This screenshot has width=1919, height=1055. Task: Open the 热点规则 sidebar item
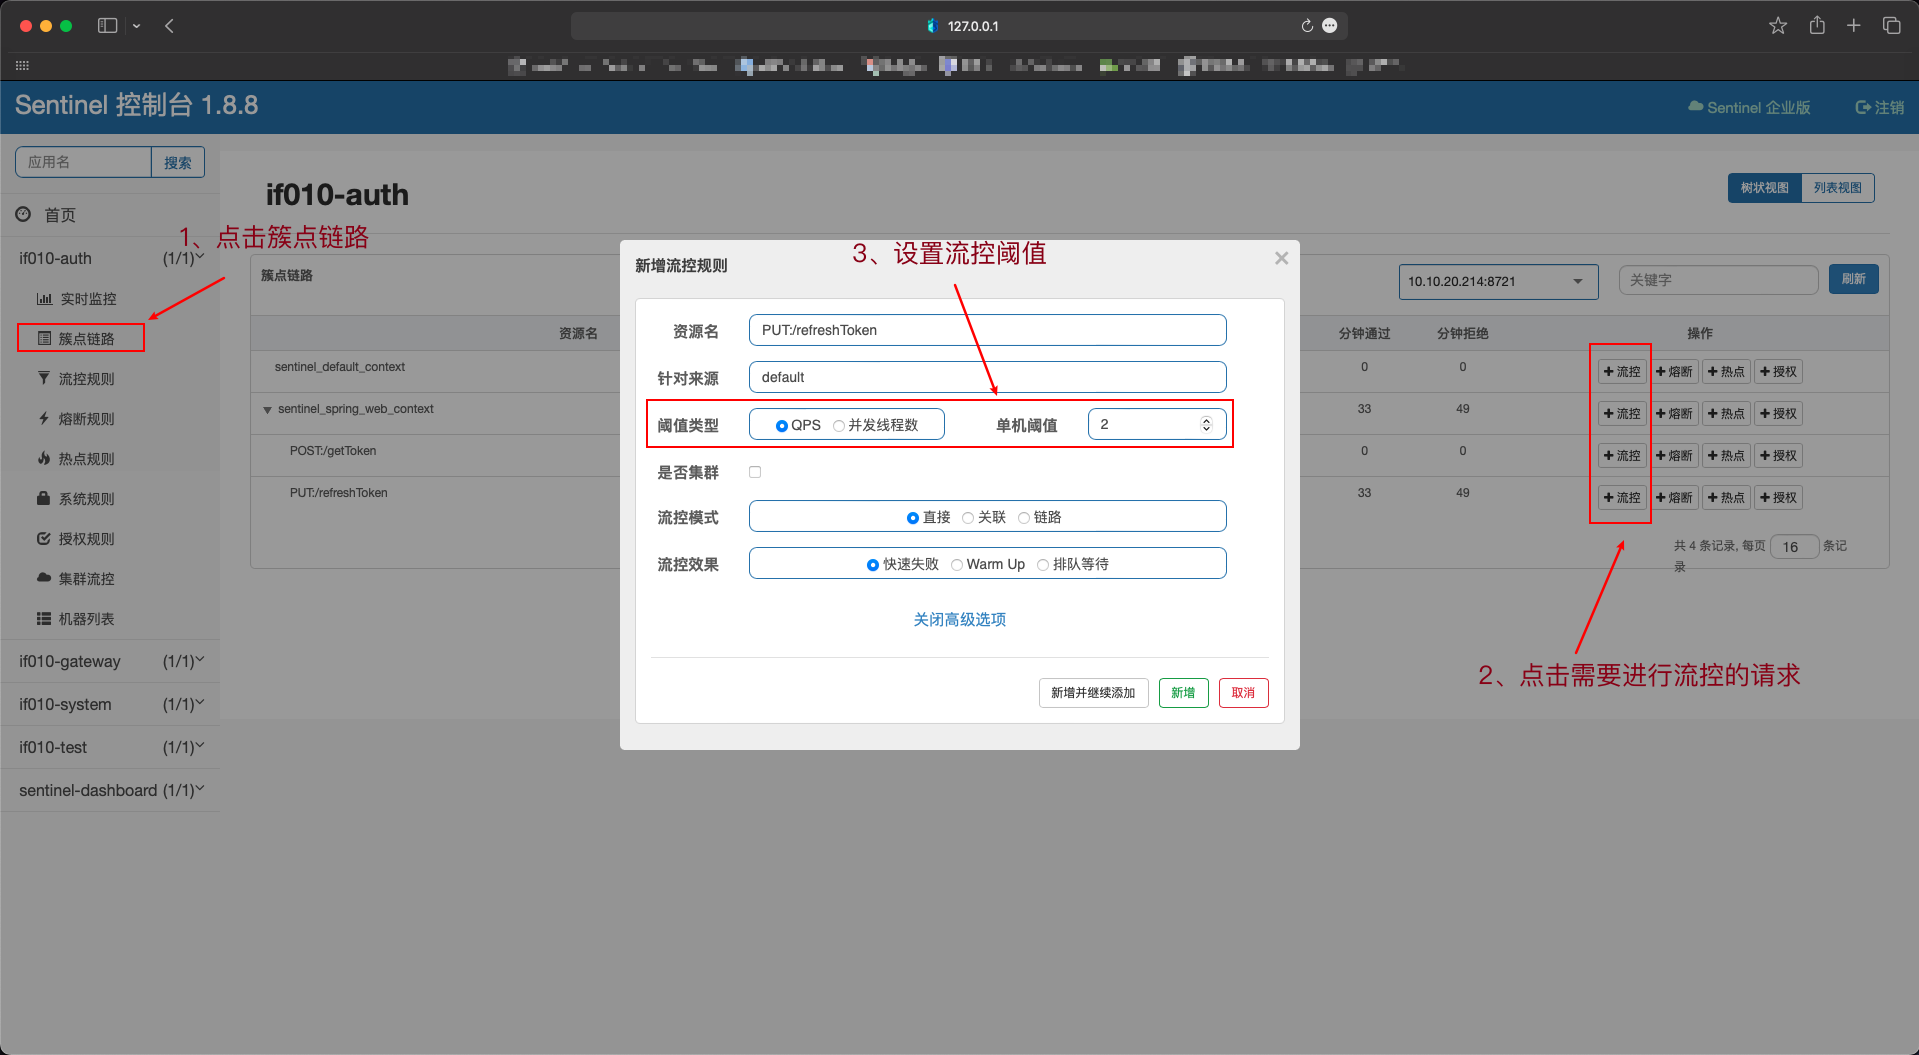[77, 458]
